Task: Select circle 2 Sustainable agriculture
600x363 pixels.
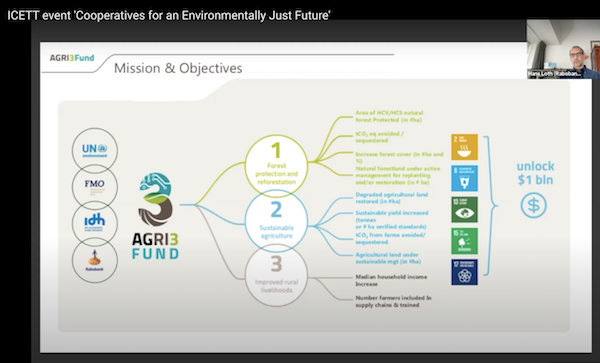Action: tap(276, 221)
